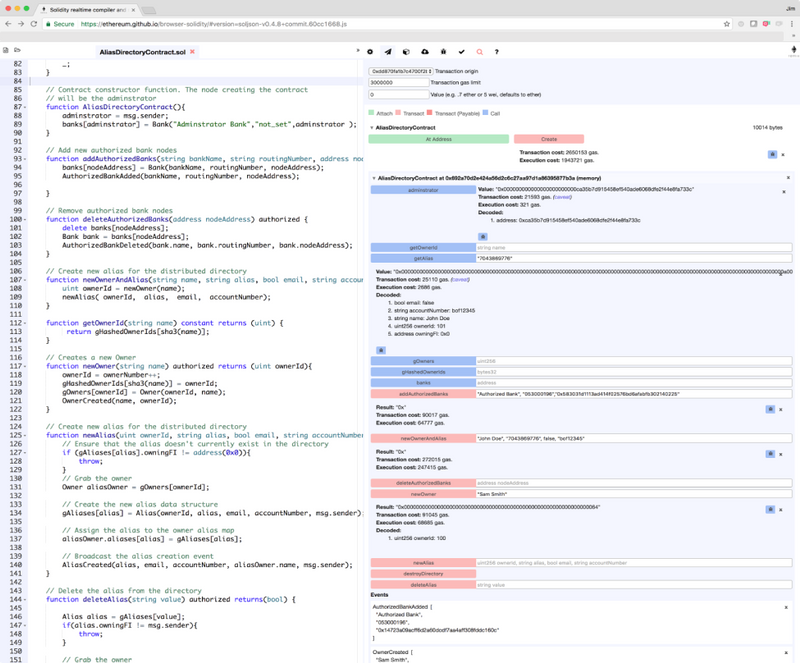Open a new browser tab

pyautogui.click(x=148, y=10)
